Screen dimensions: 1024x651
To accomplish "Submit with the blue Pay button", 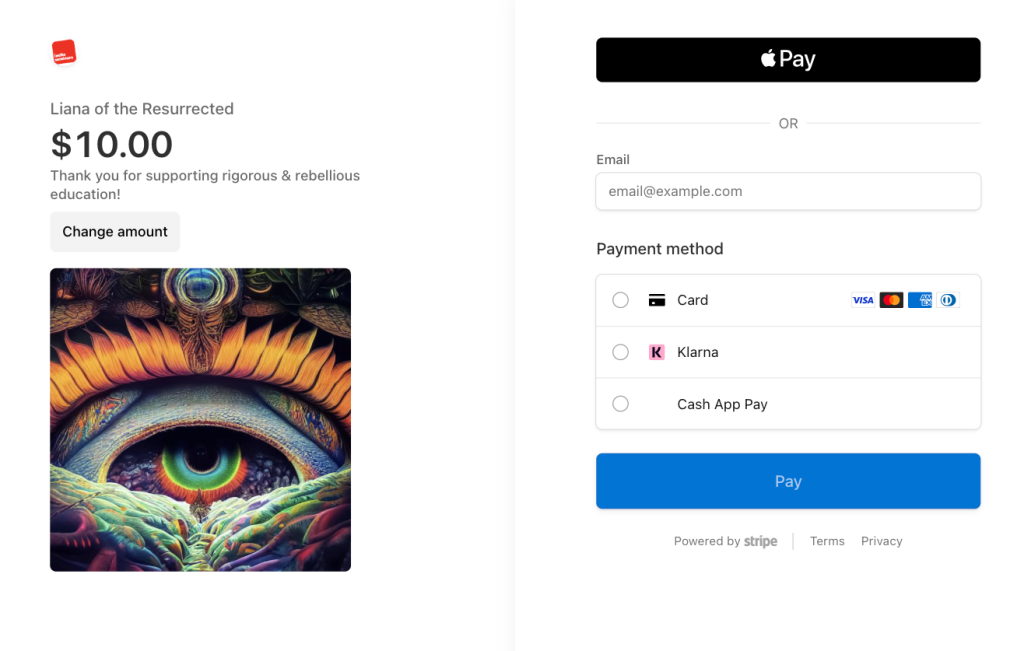I will click(788, 481).
